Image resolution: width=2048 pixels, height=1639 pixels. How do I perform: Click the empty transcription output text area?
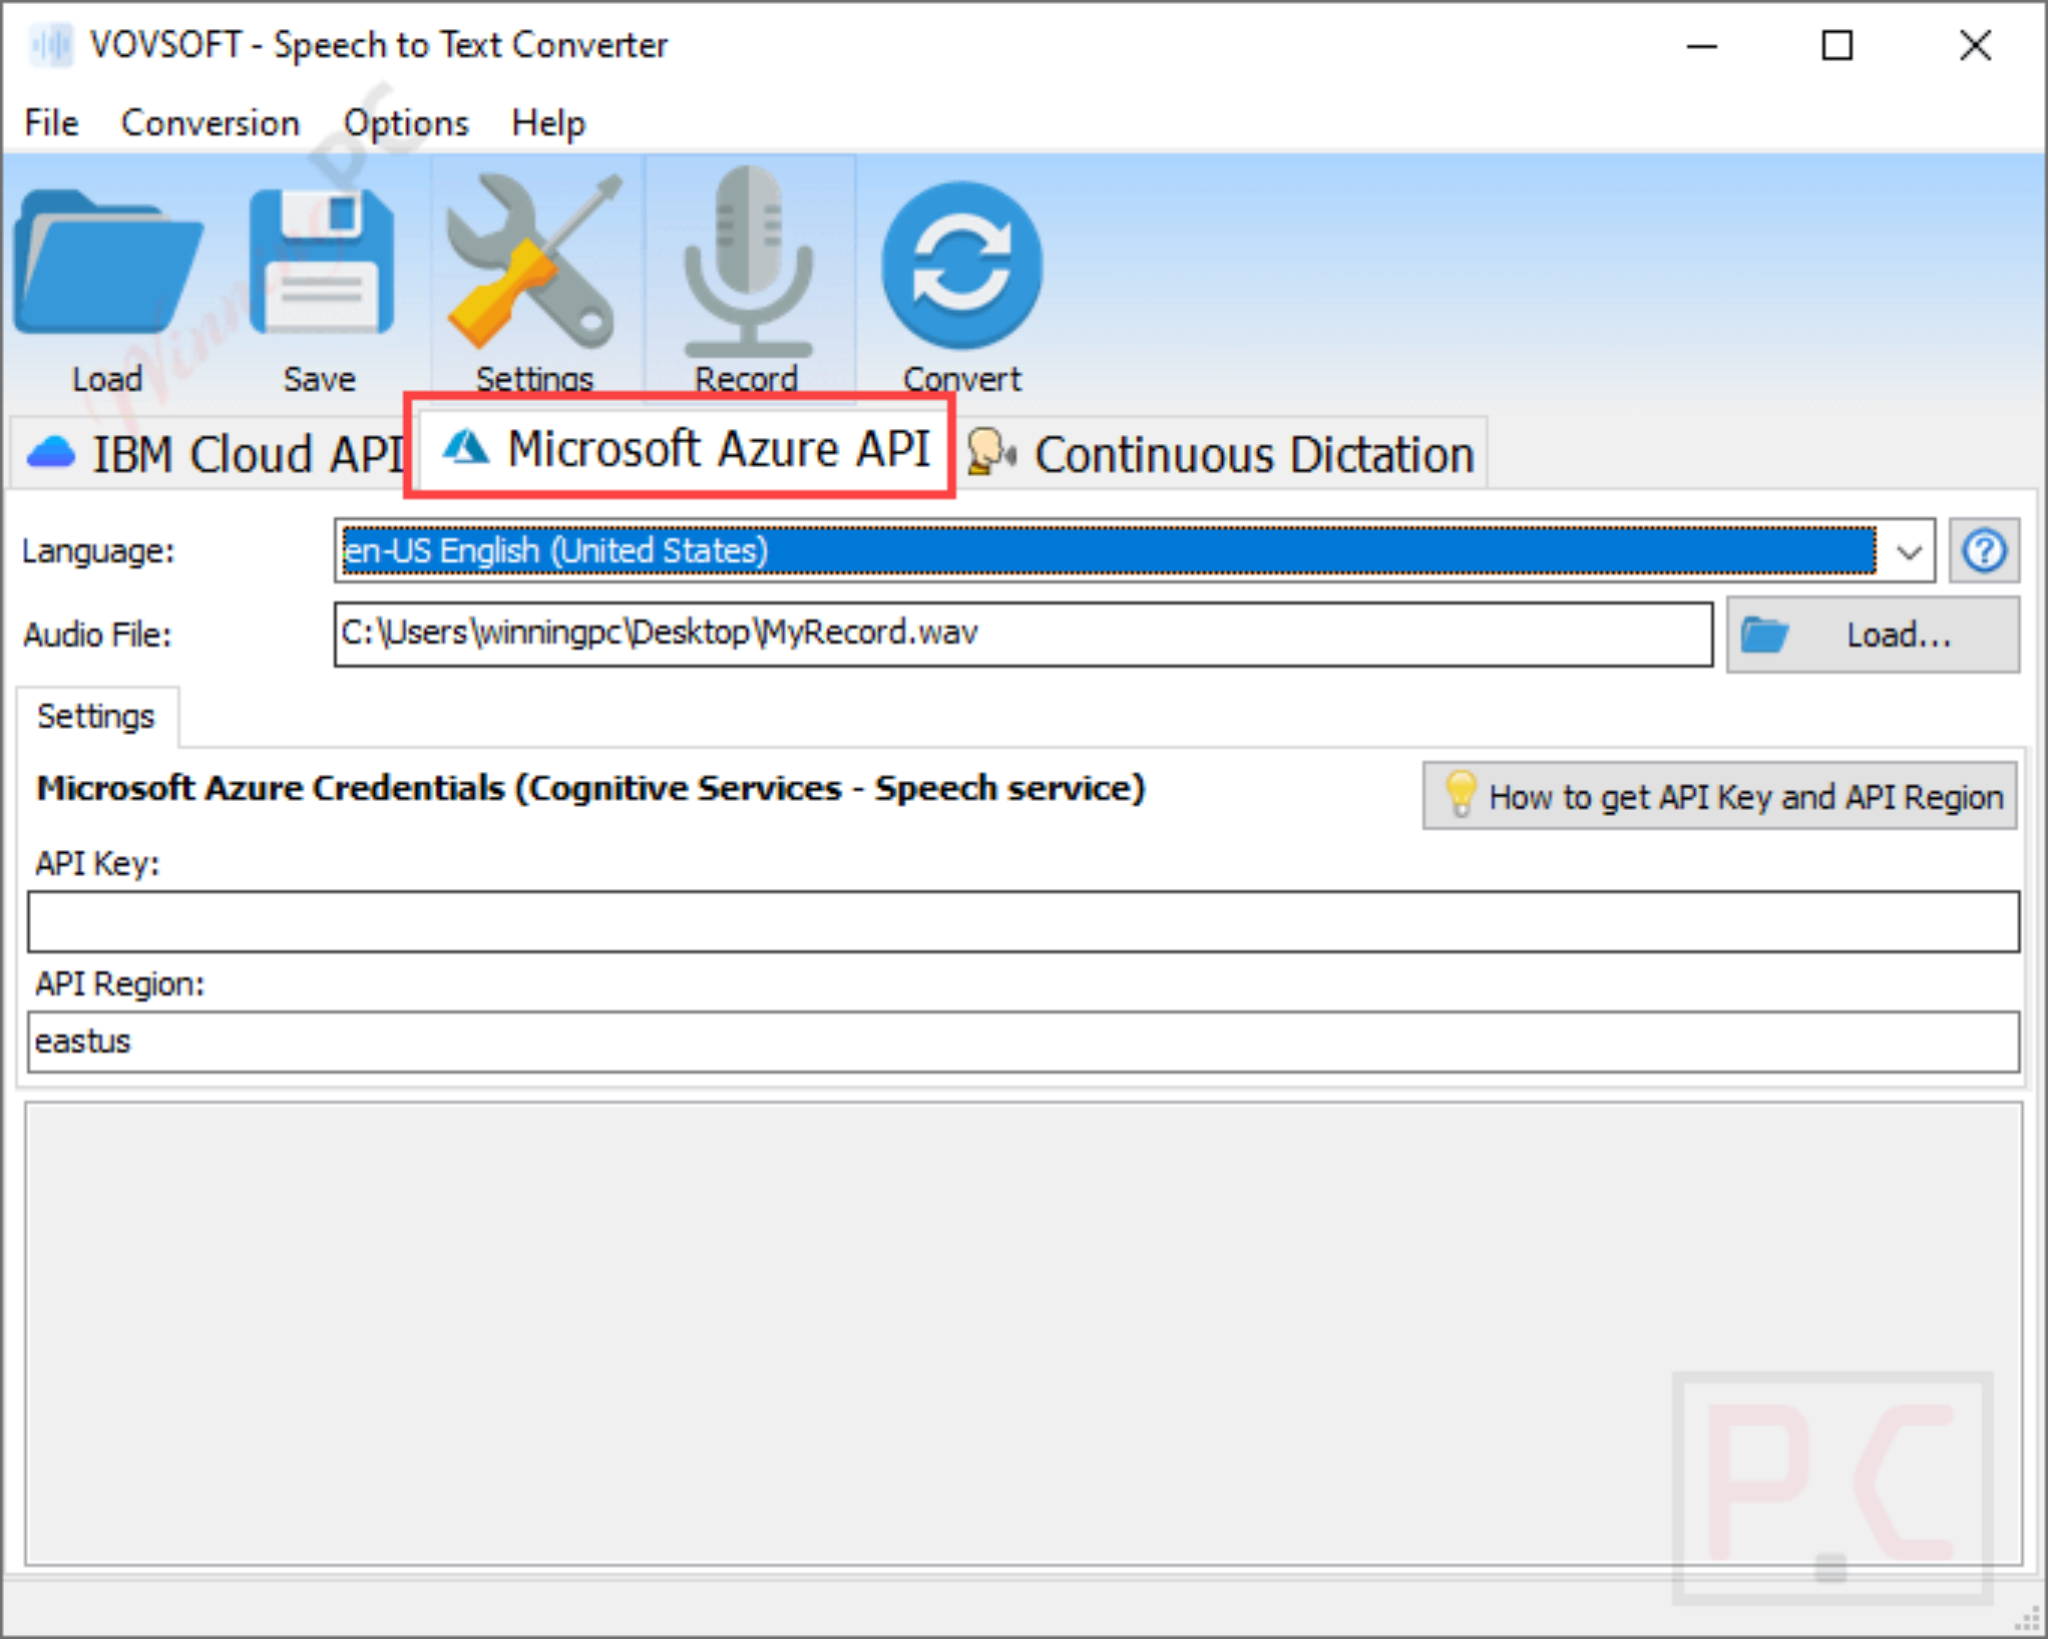pyautogui.click(x=1023, y=1334)
